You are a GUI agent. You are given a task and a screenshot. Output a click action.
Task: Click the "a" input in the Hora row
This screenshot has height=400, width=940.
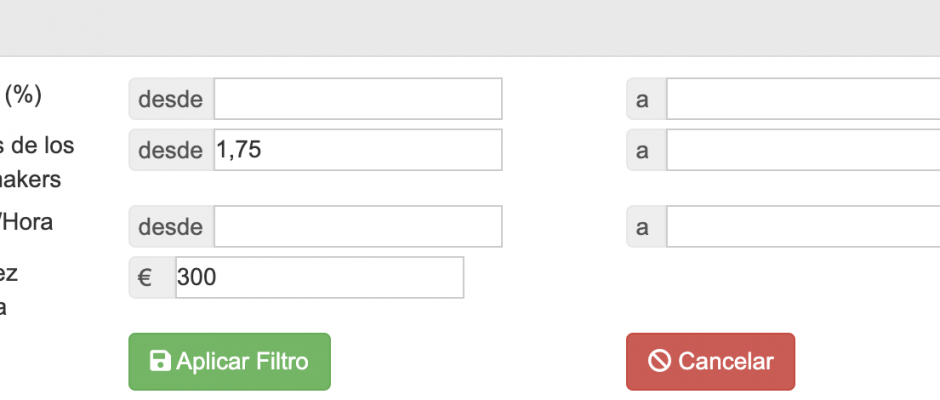[x=802, y=227]
